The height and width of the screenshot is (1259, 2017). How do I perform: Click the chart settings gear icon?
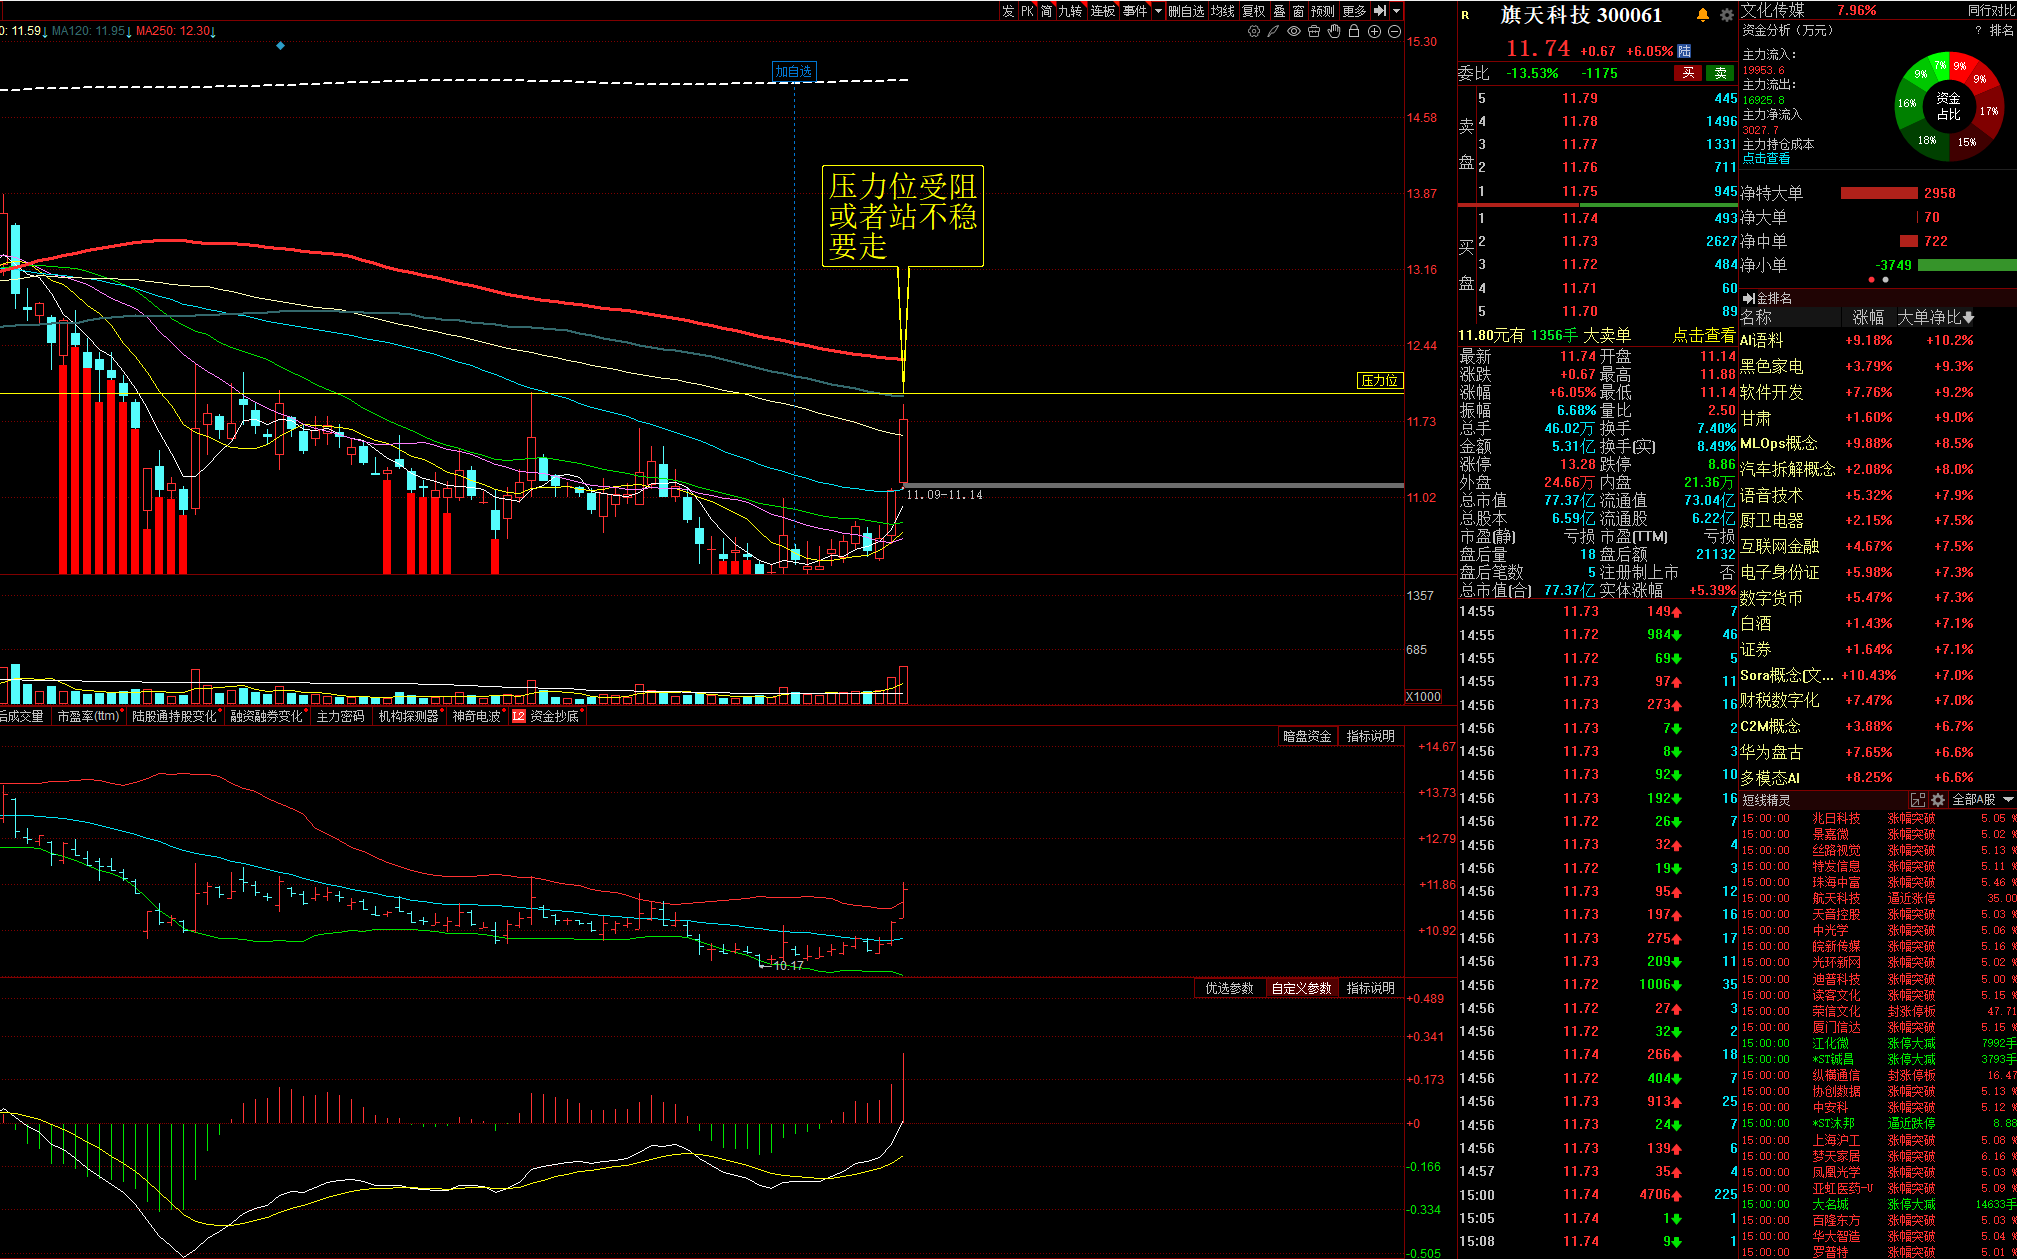click(1254, 31)
